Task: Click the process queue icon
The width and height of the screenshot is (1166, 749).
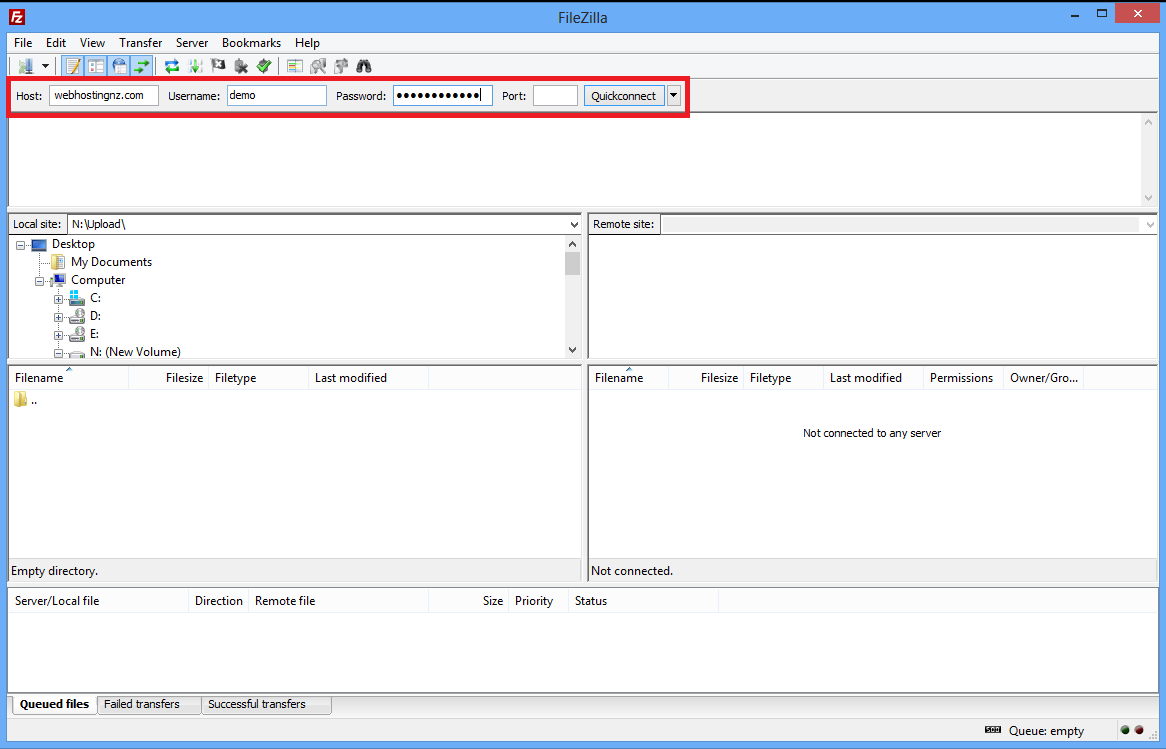Action: [x=195, y=66]
